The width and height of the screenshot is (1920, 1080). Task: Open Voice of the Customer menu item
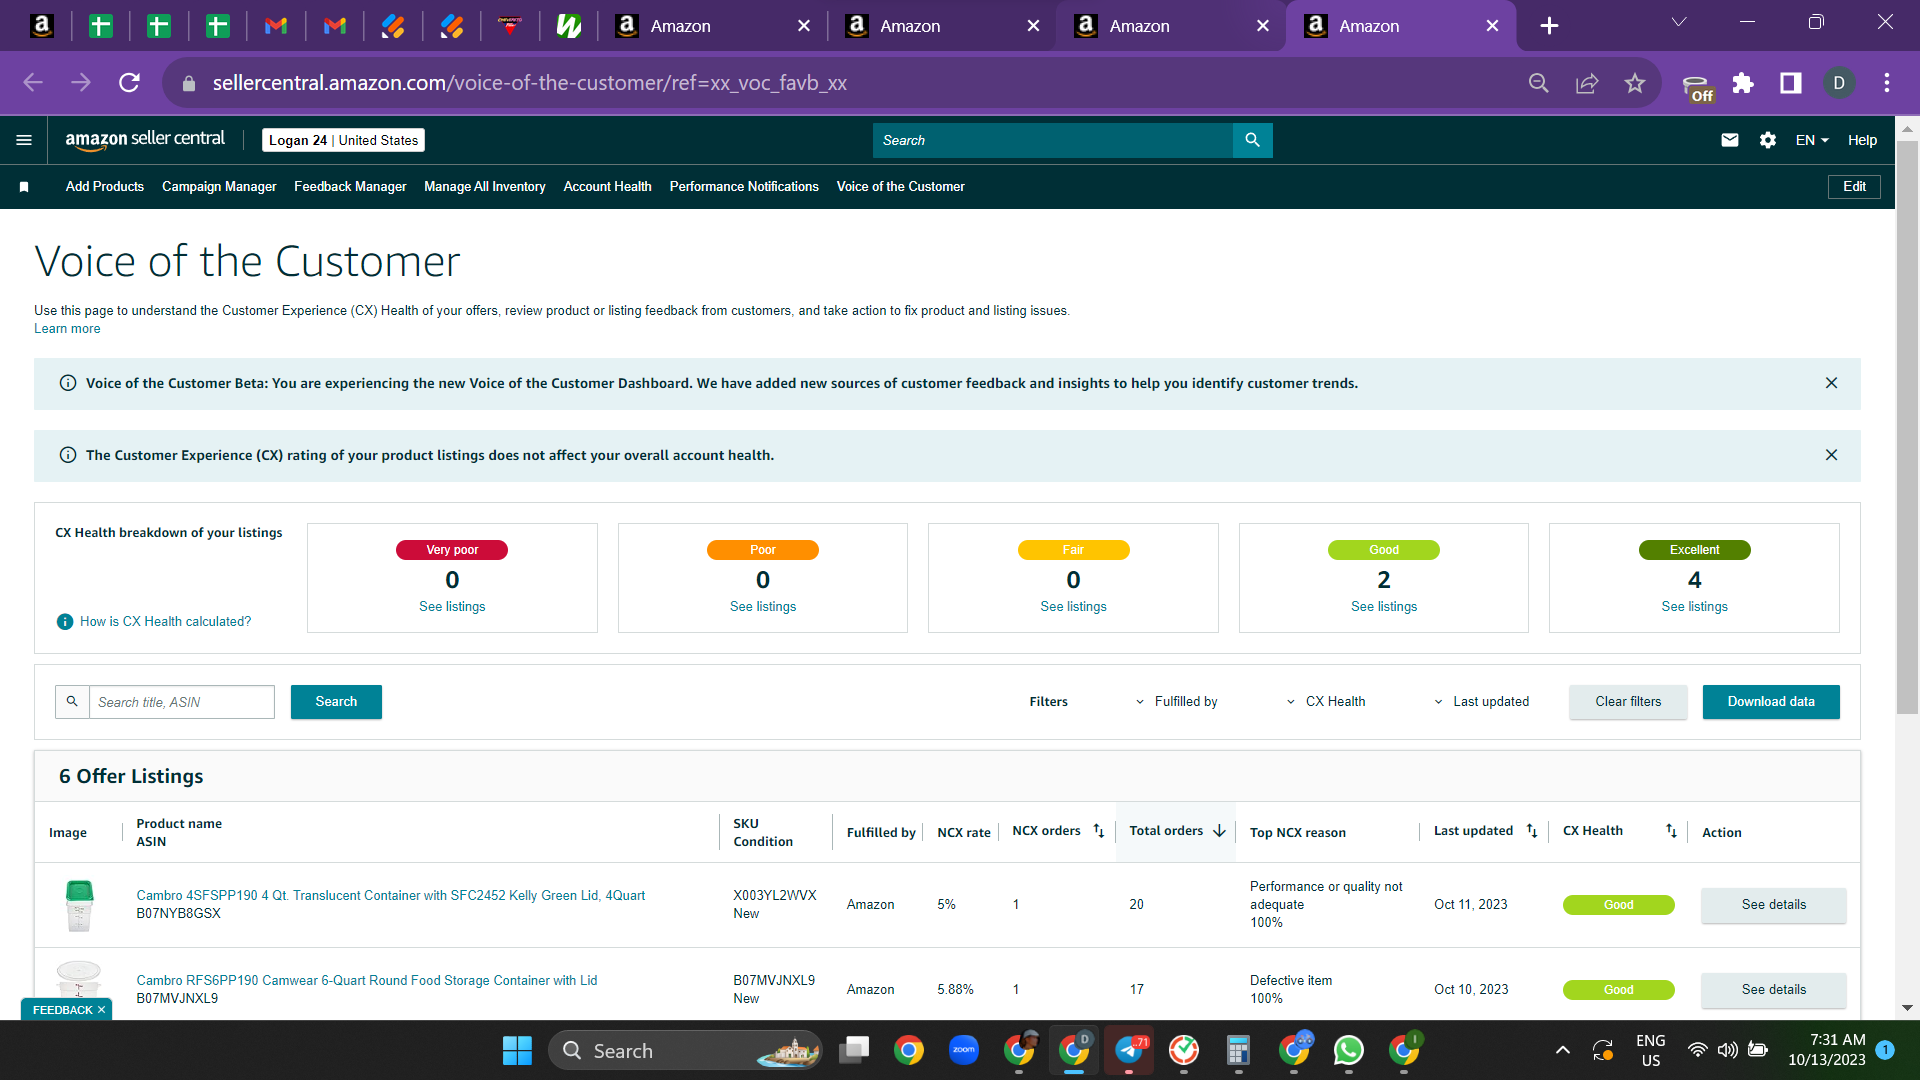point(901,187)
